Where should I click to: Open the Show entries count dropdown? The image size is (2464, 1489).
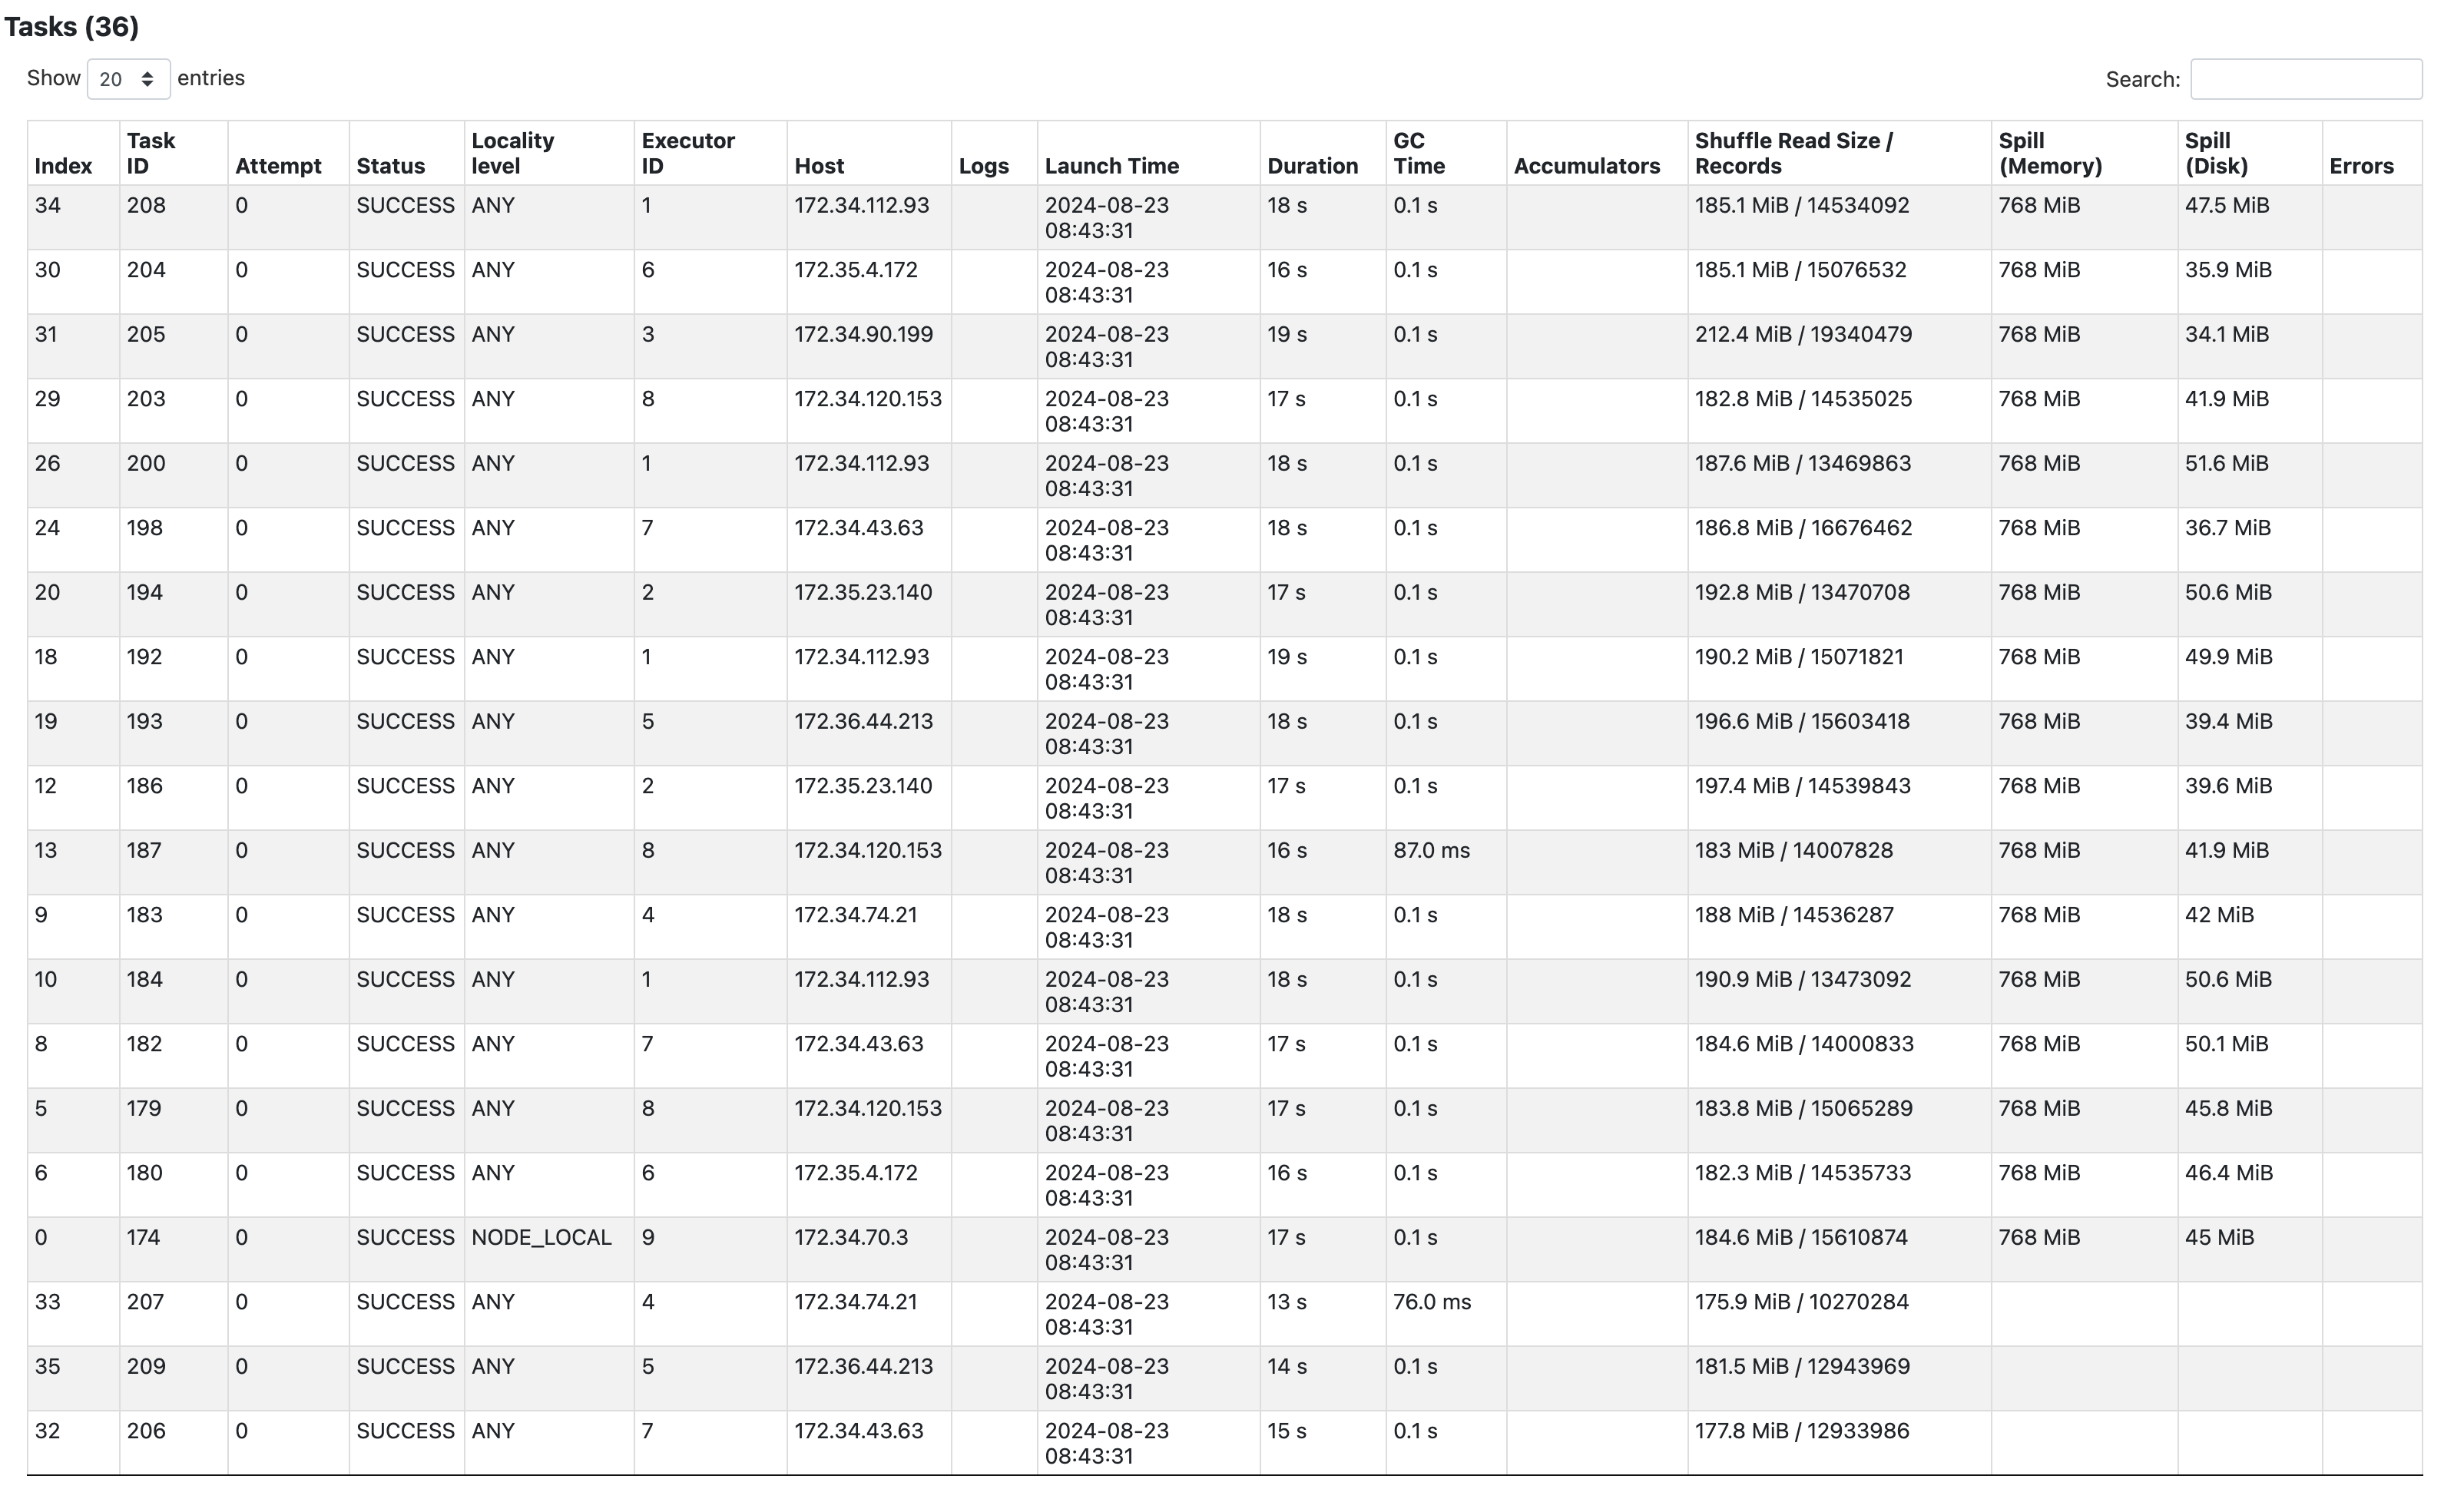coord(128,79)
